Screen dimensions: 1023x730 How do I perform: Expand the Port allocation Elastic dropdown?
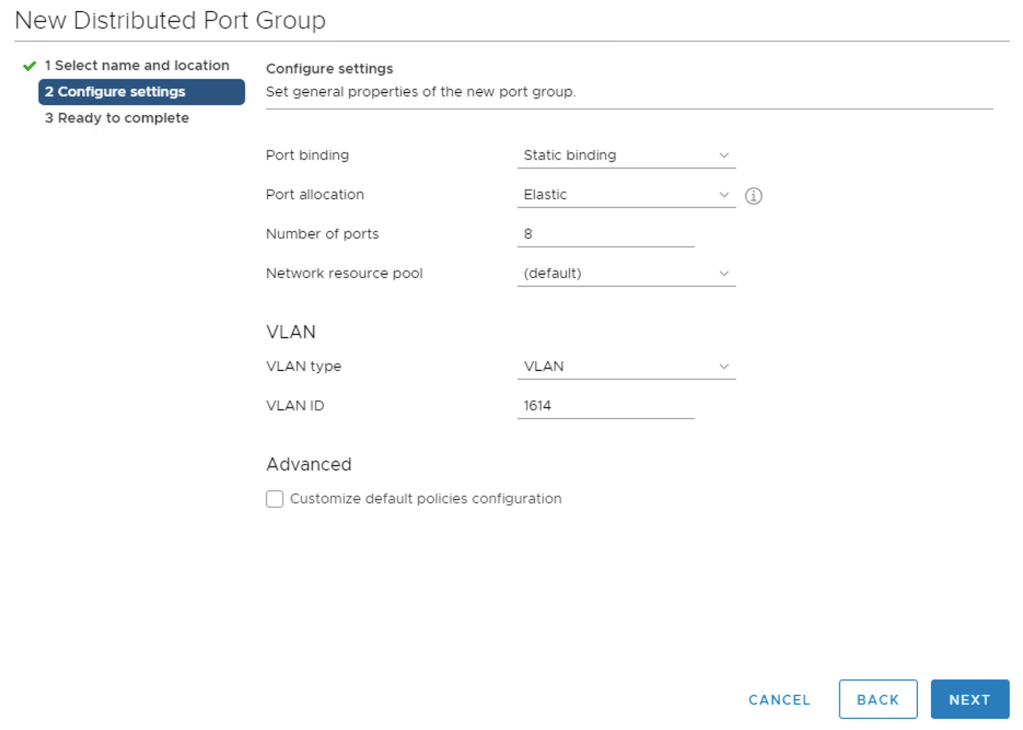[626, 195]
